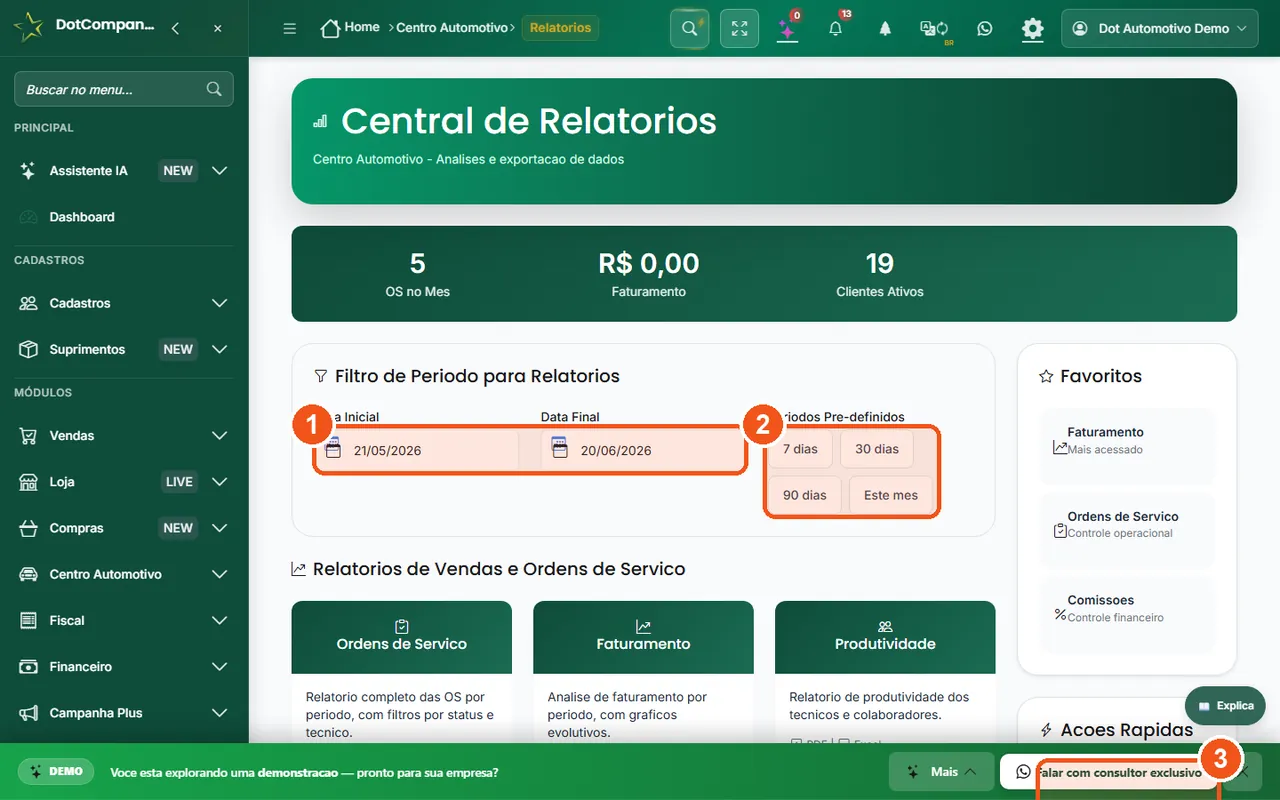Expand the Cadastros menu chevron
This screenshot has height=800, width=1280.
[220, 303]
